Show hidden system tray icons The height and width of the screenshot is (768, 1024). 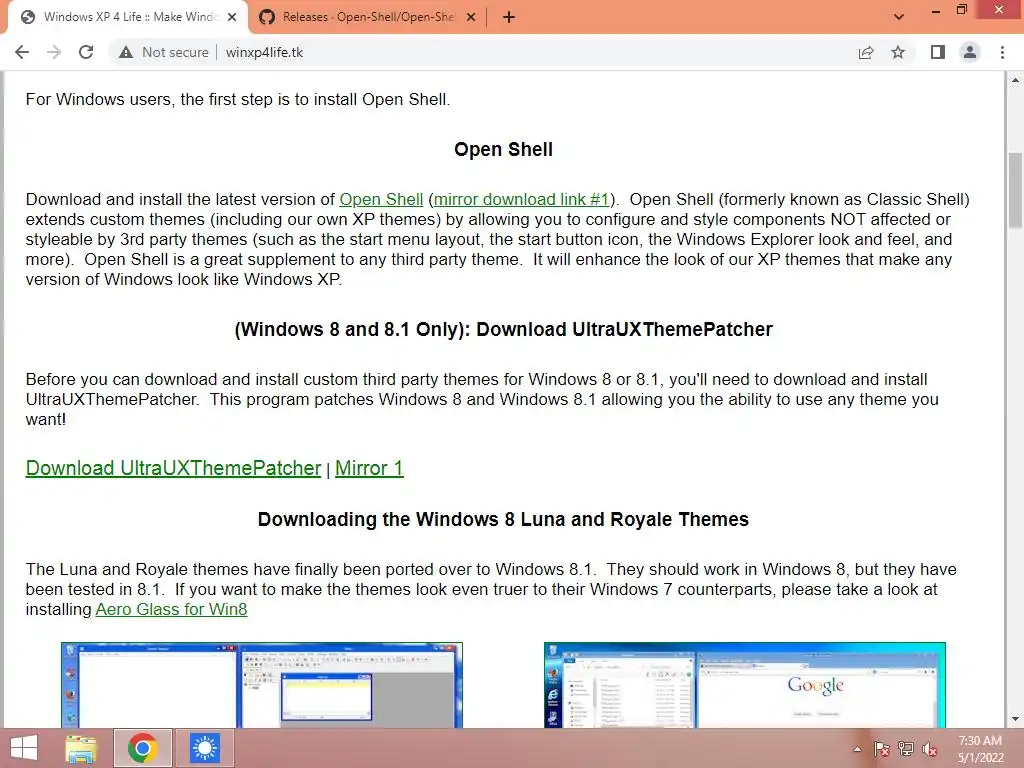[x=857, y=749]
